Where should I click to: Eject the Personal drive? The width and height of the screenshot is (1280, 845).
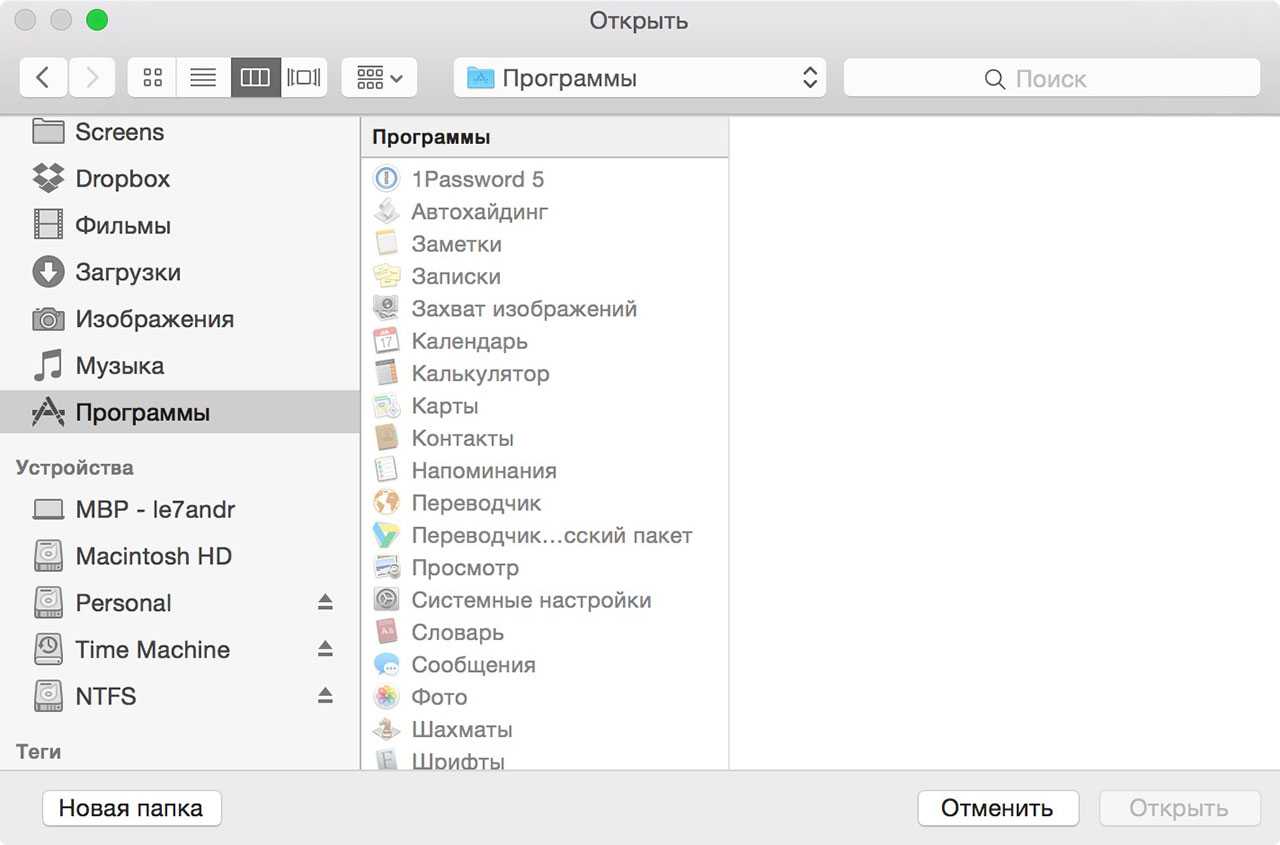tap(325, 602)
